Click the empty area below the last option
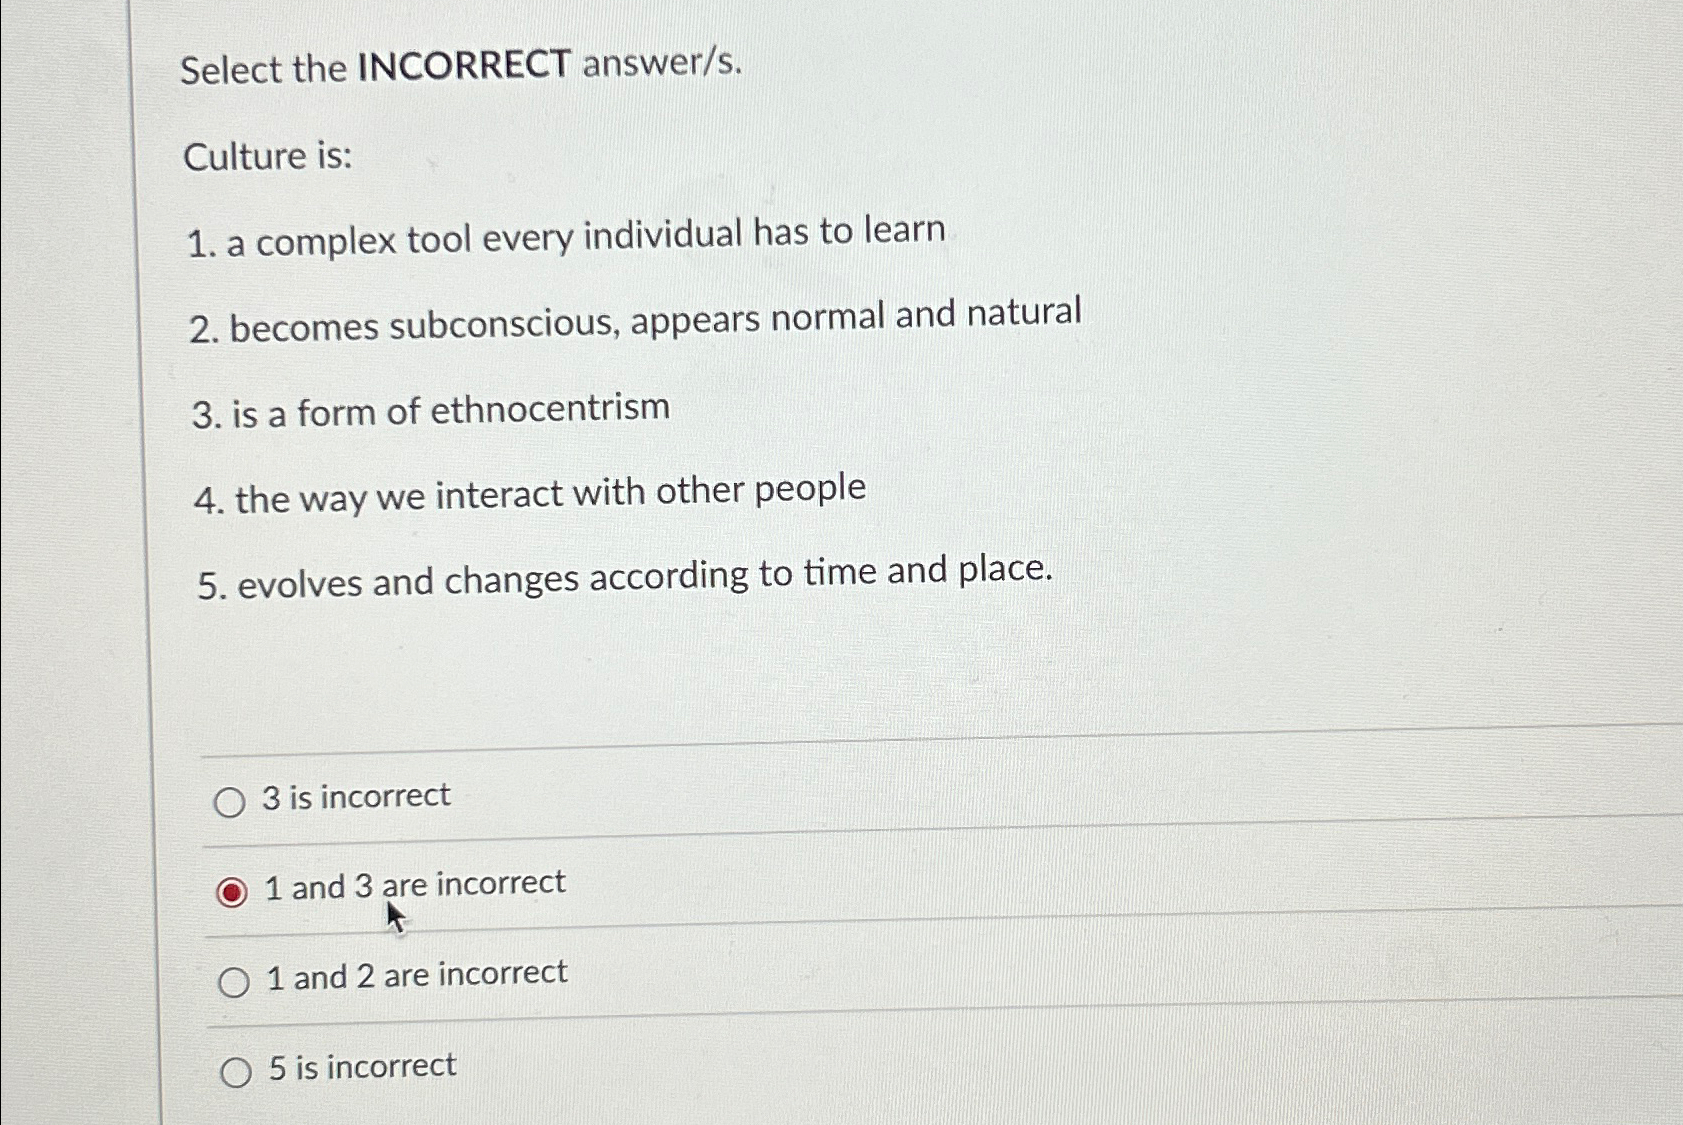This screenshot has height=1125, width=1683. 800,1115
